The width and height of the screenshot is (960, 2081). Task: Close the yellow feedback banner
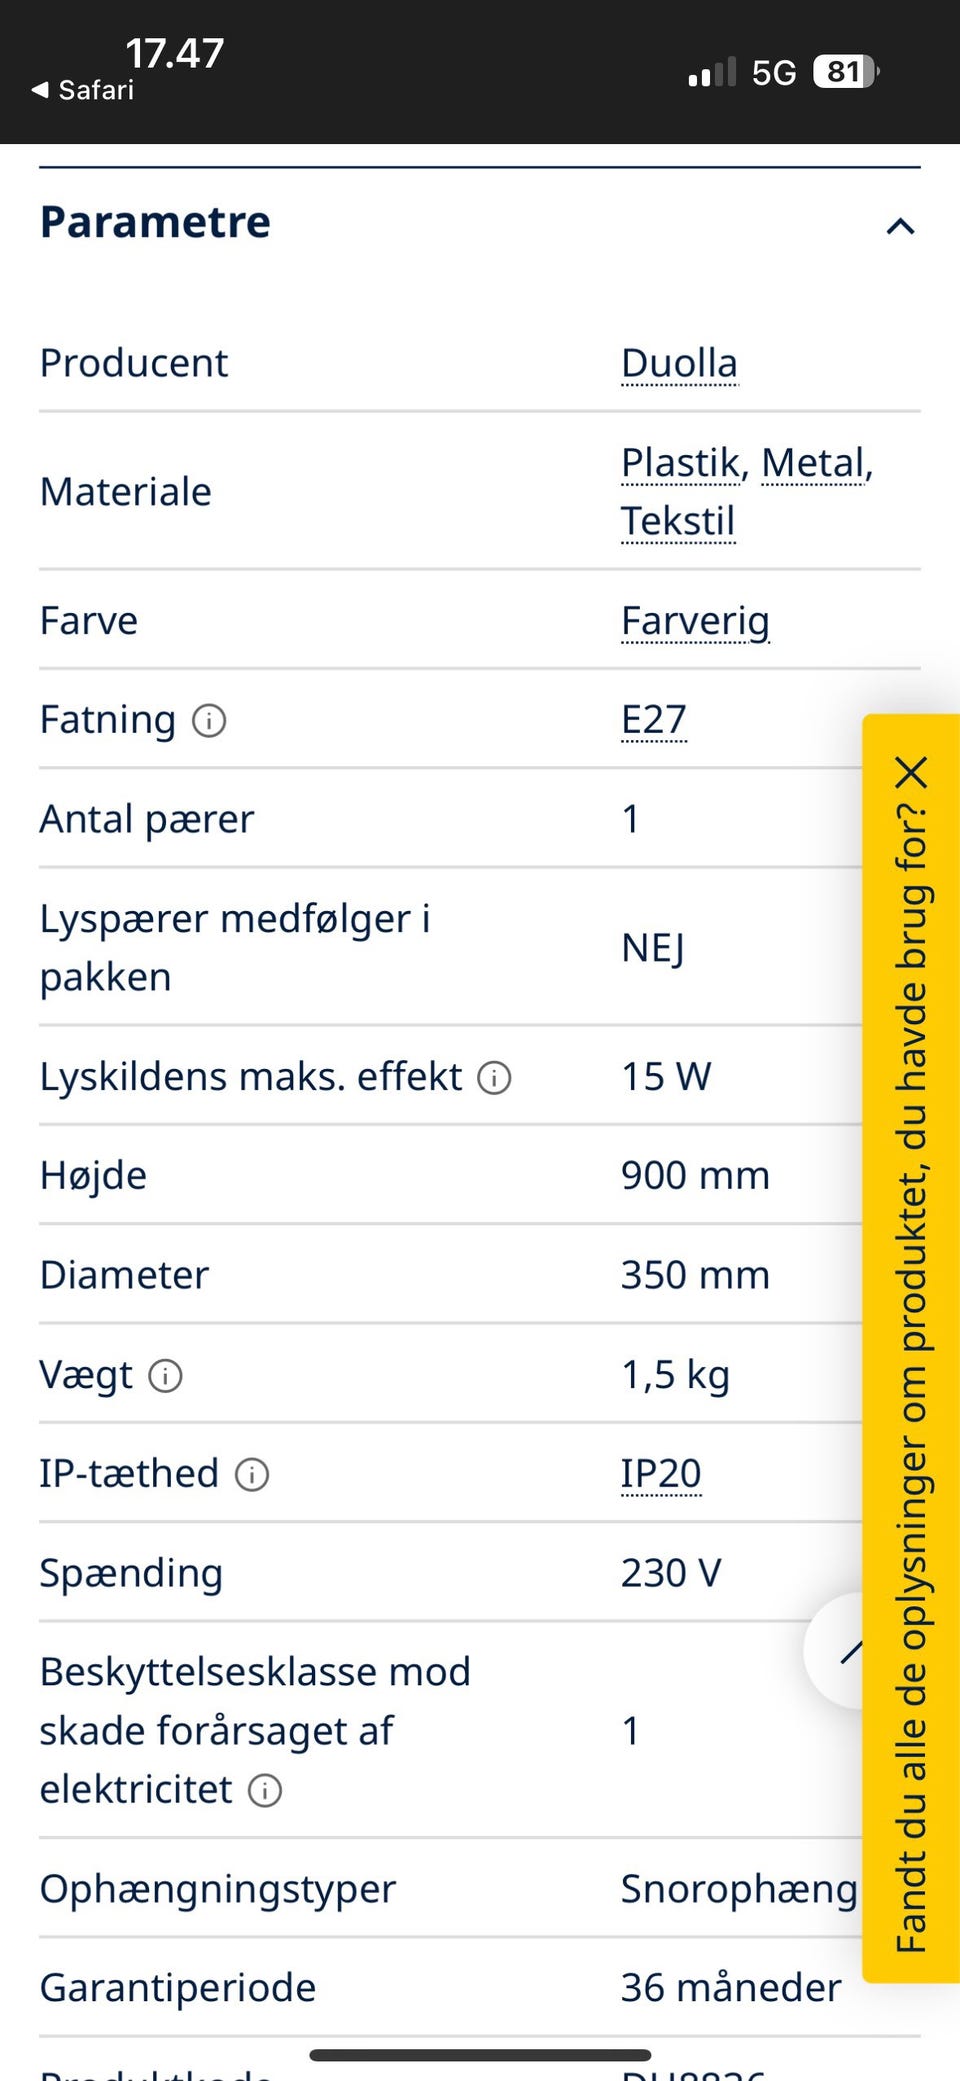click(911, 773)
